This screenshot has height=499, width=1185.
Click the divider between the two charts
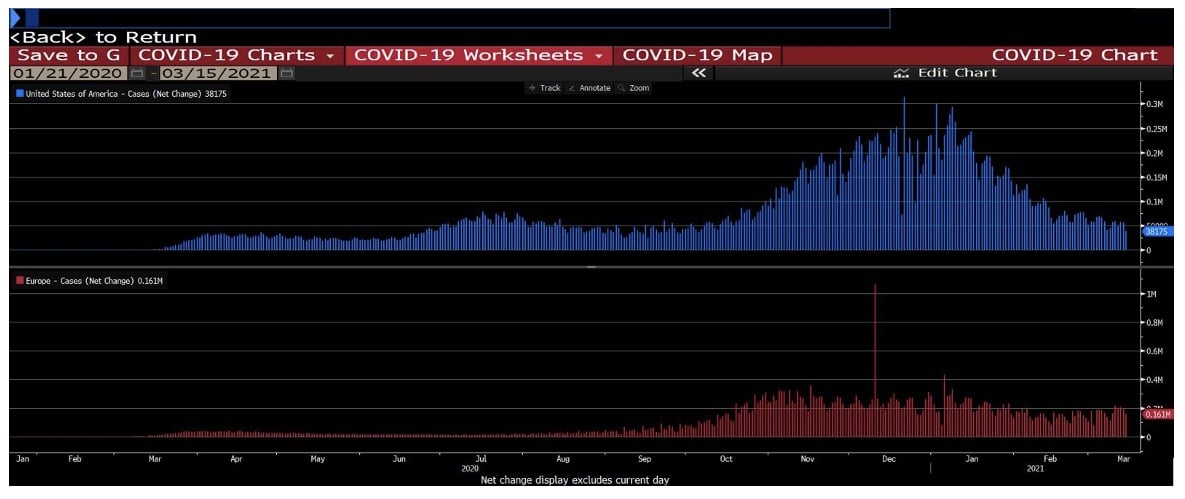click(x=590, y=267)
